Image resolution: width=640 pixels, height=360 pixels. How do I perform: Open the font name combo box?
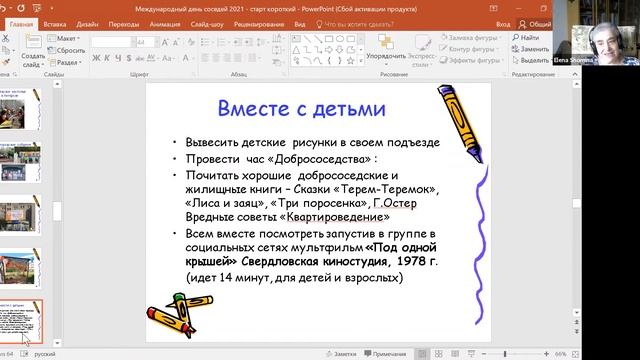(x=113, y=42)
